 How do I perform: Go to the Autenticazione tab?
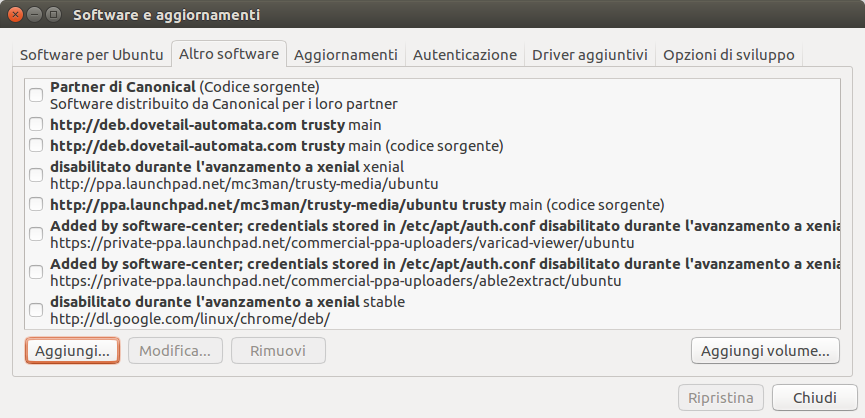pyautogui.click(x=465, y=55)
